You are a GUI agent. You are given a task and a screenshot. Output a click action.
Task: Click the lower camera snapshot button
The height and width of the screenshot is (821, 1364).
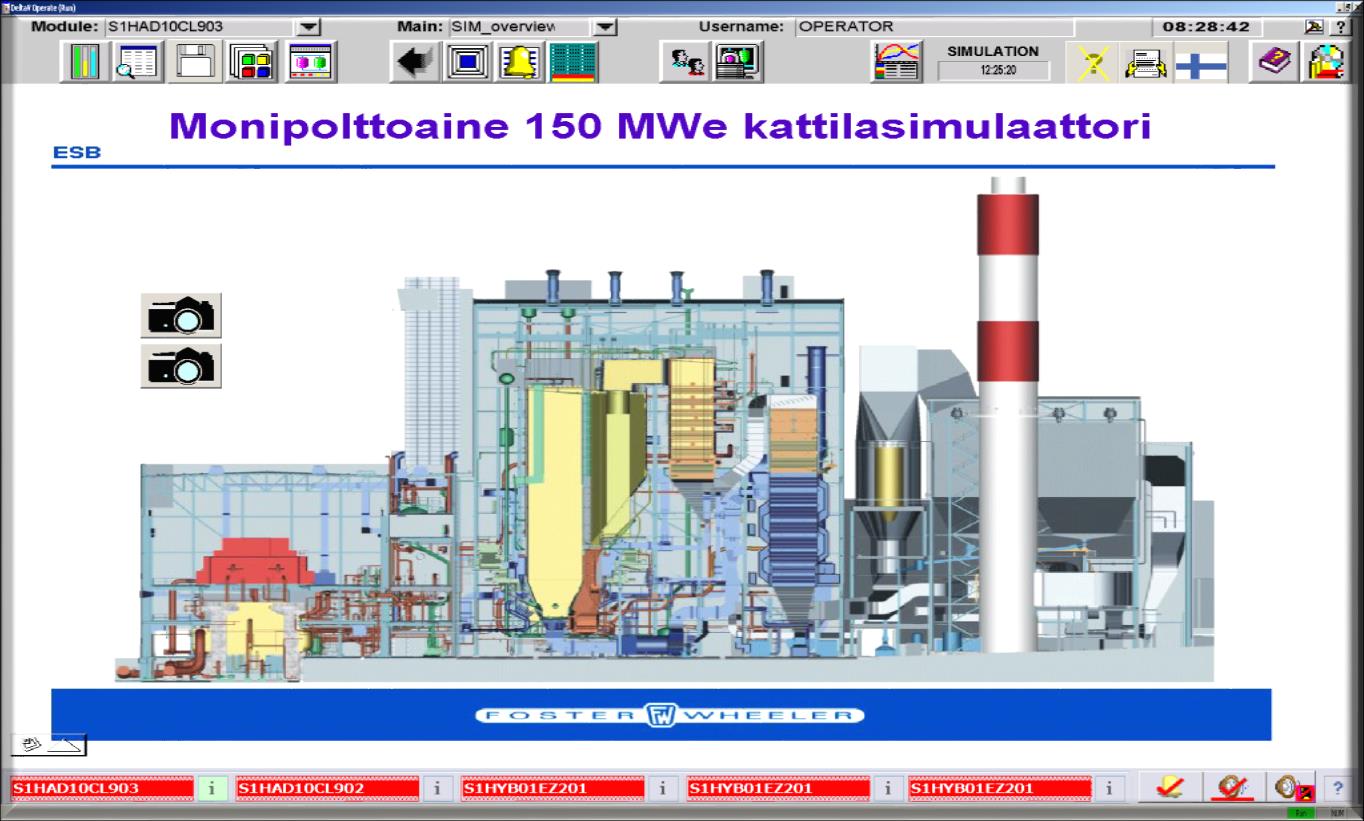[181, 366]
